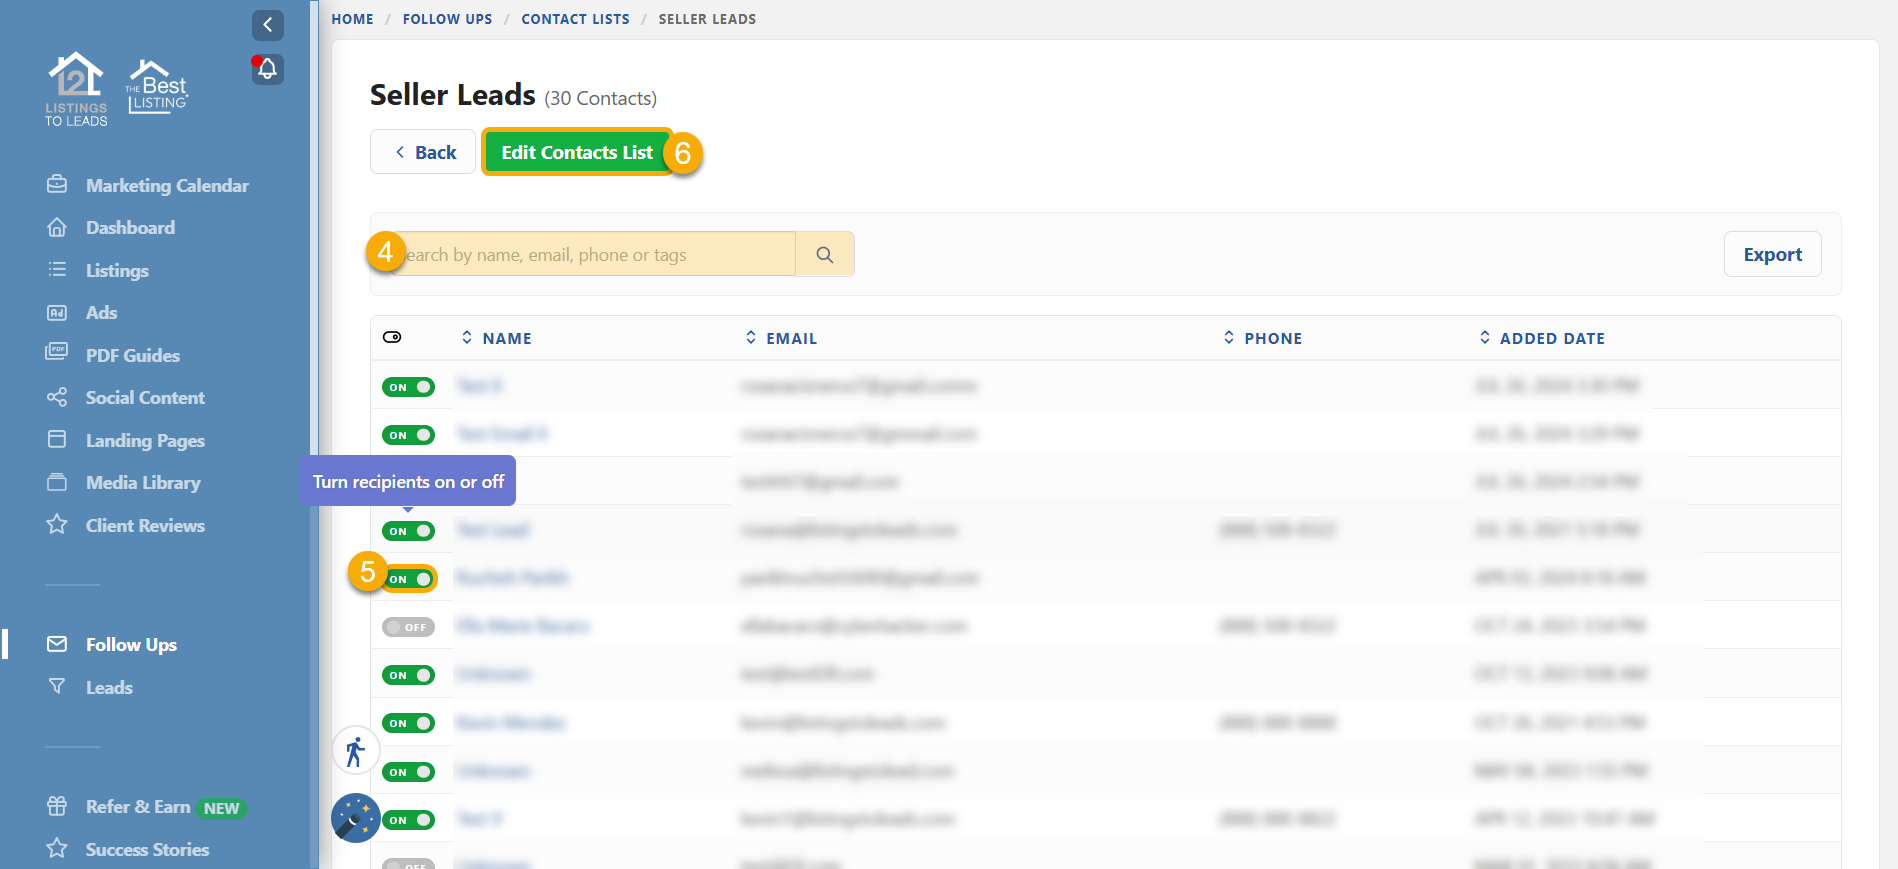The image size is (1898, 869).
Task: Go to the Follow Ups breadcrumb
Action: 447,19
